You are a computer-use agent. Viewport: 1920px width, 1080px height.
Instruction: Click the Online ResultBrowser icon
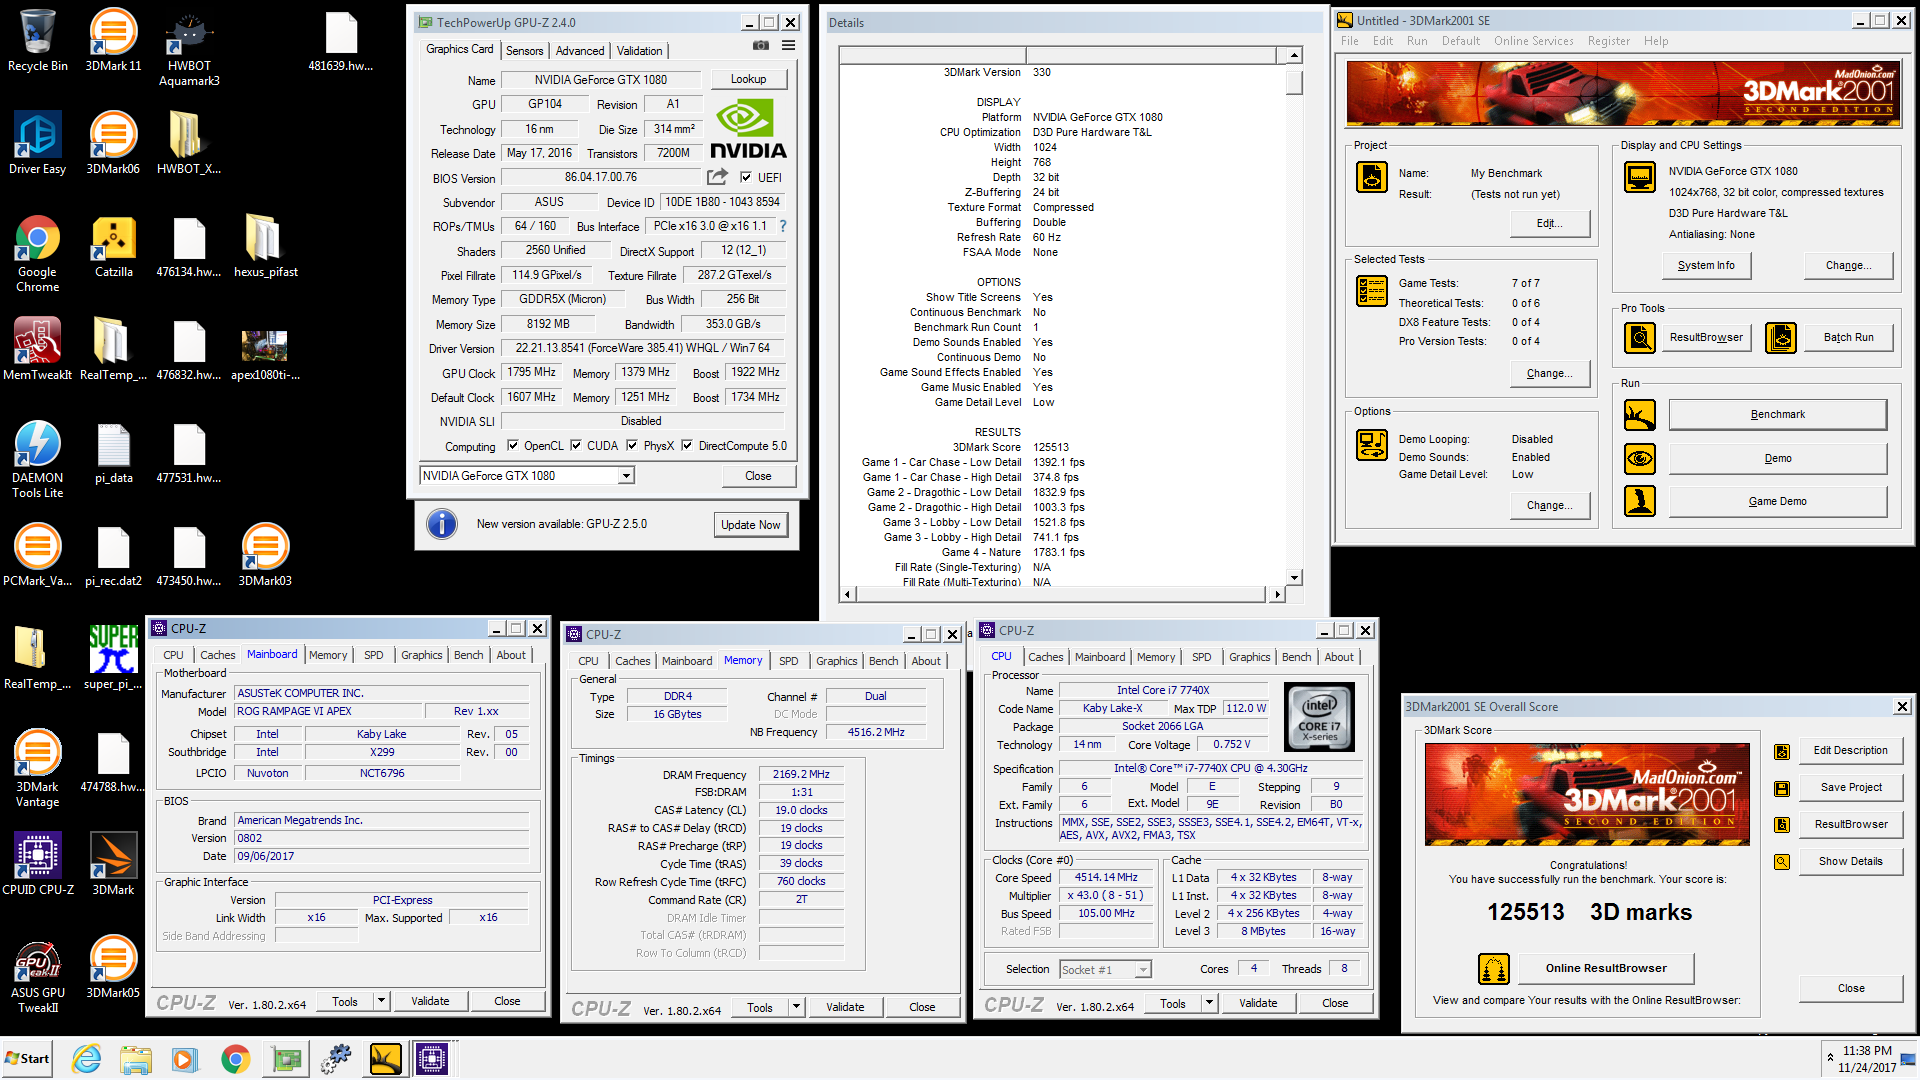tap(1494, 968)
